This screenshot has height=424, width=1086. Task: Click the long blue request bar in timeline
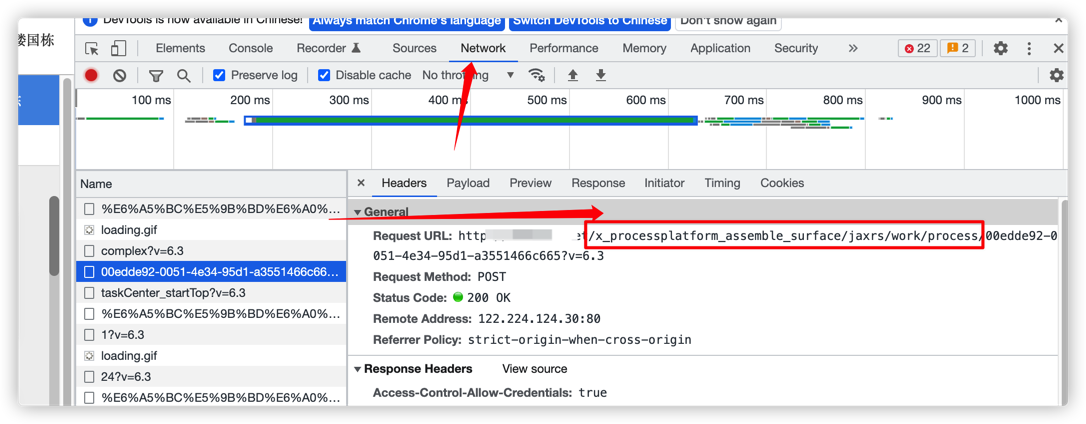tap(471, 121)
